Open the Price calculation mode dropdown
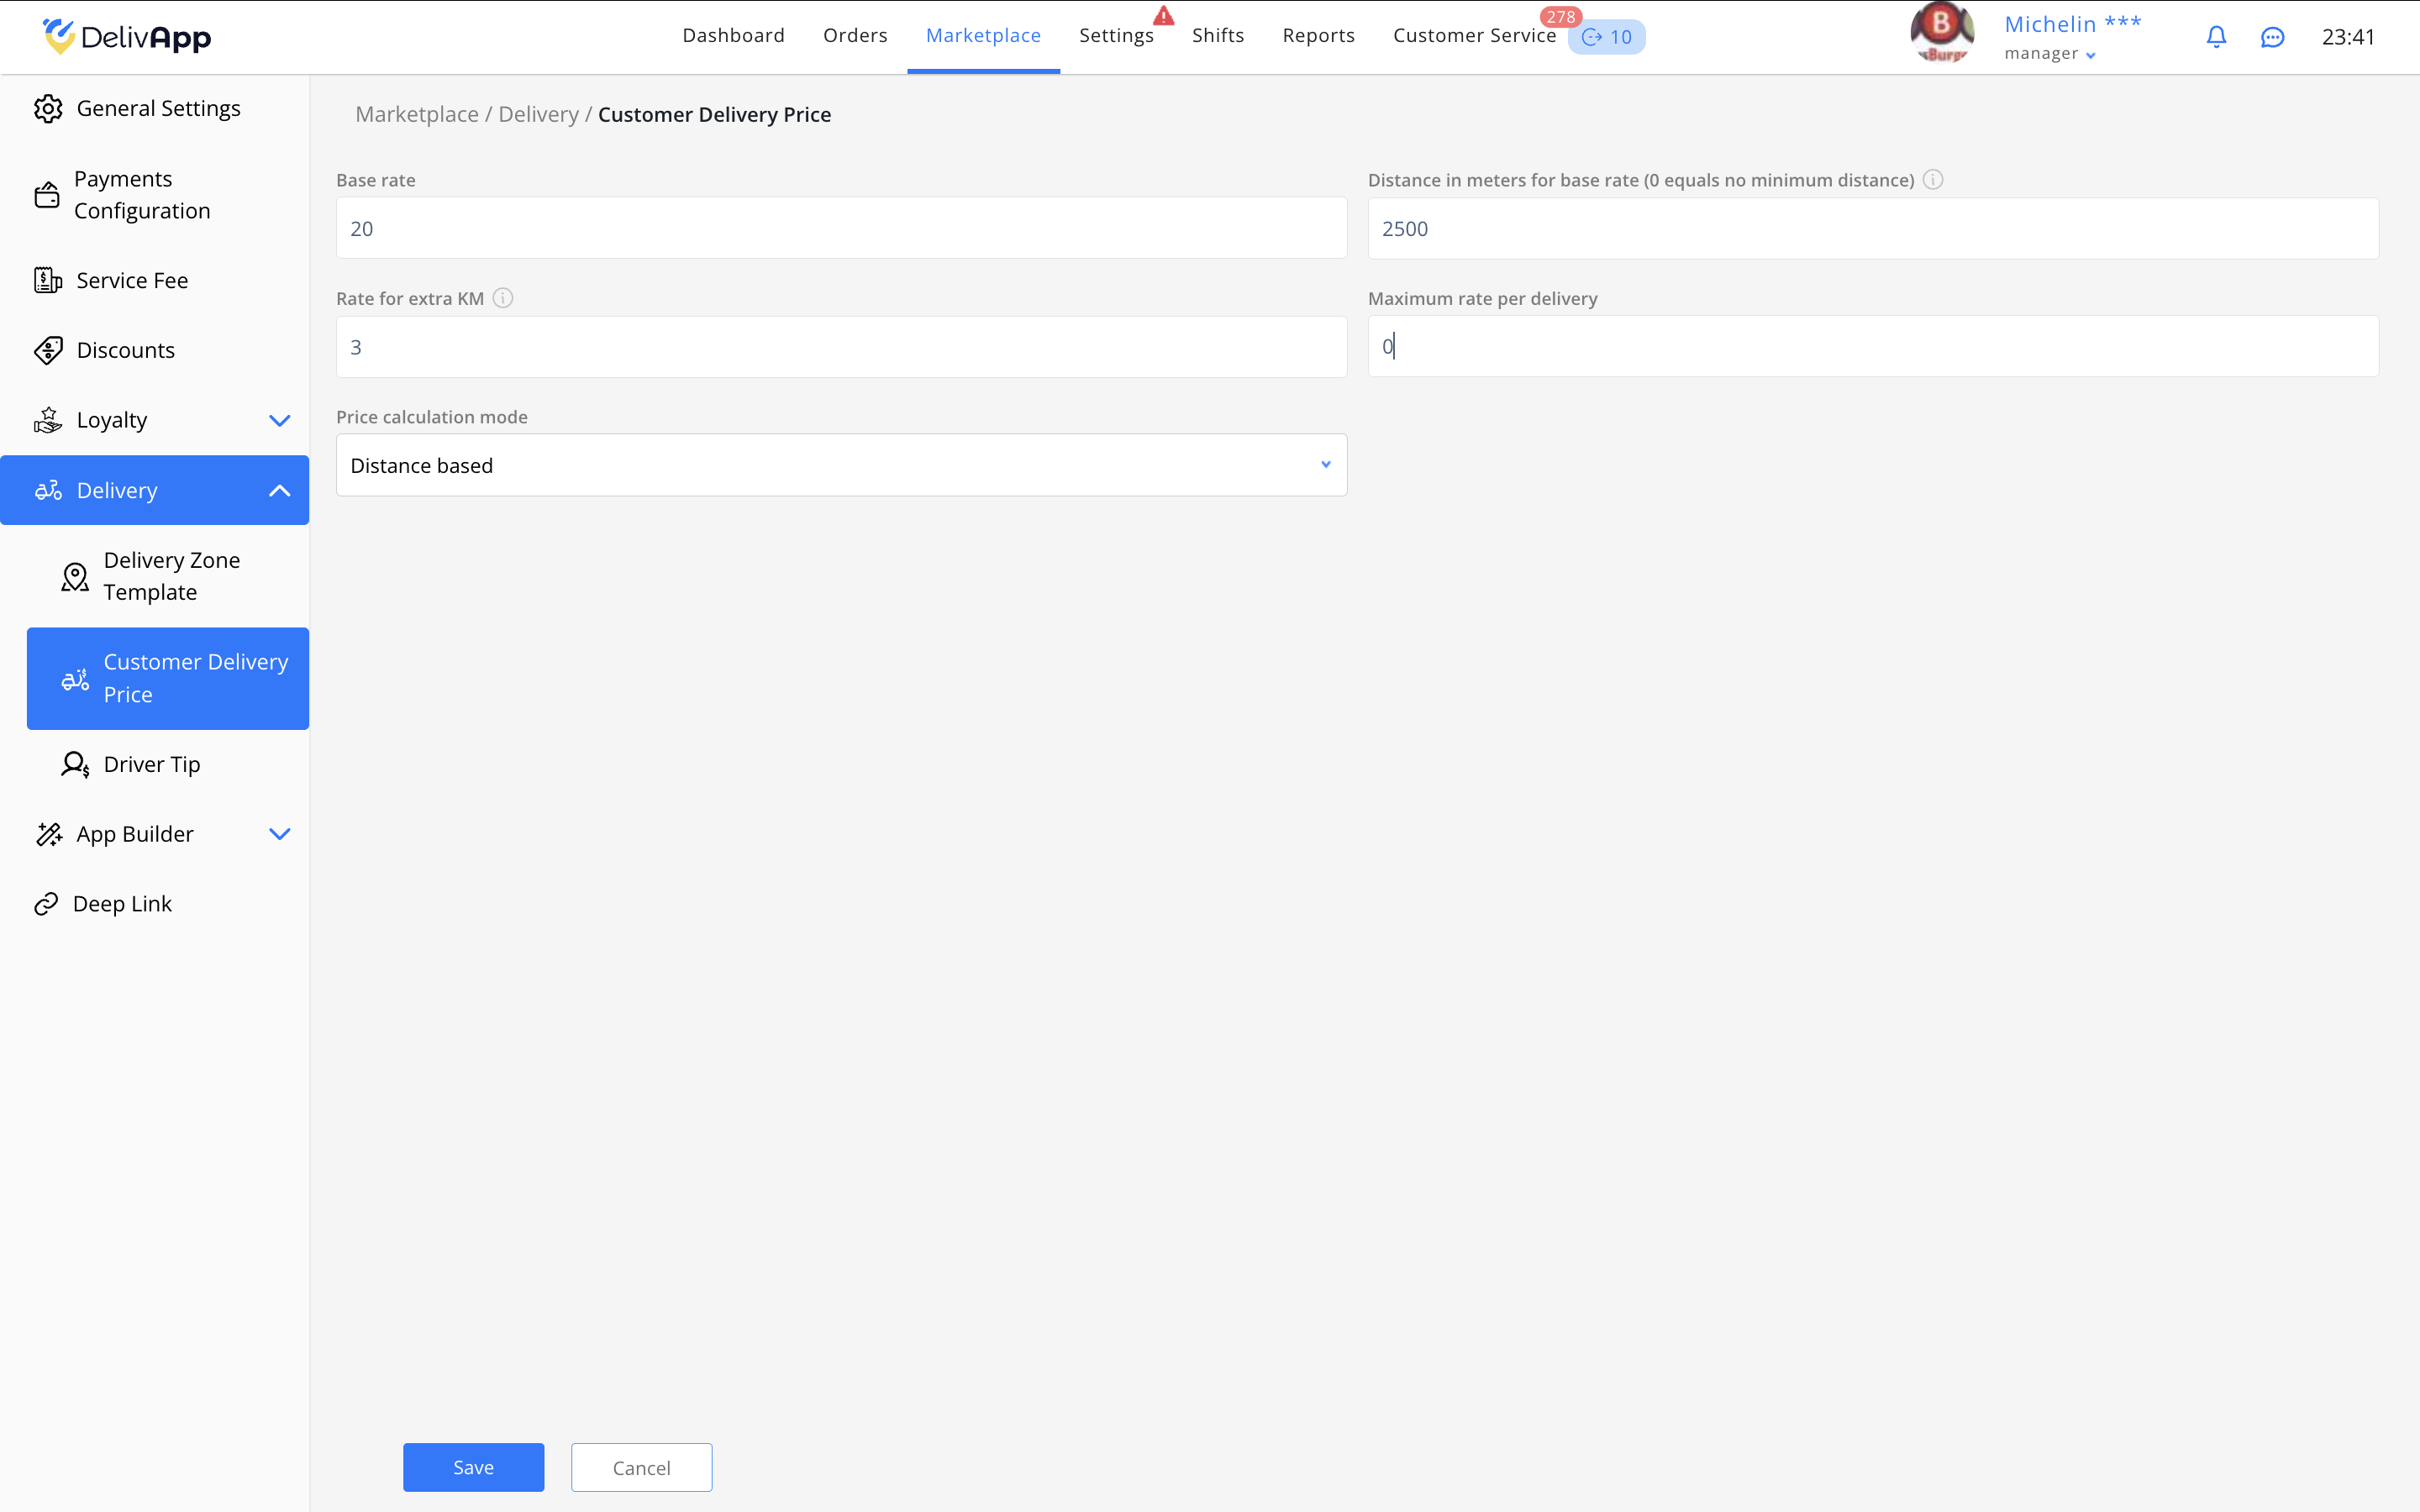Image resolution: width=2420 pixels, height=1512 pixels. [841, 465]
